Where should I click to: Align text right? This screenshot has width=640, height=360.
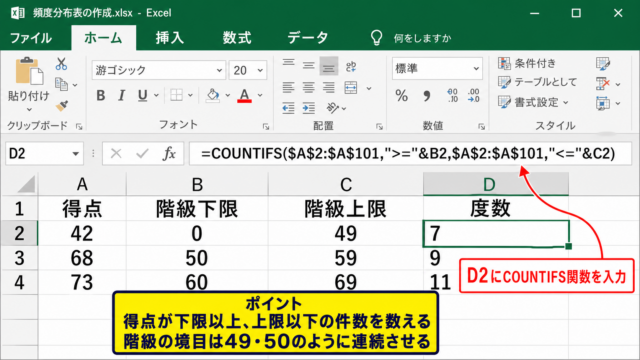coord(329,87)
